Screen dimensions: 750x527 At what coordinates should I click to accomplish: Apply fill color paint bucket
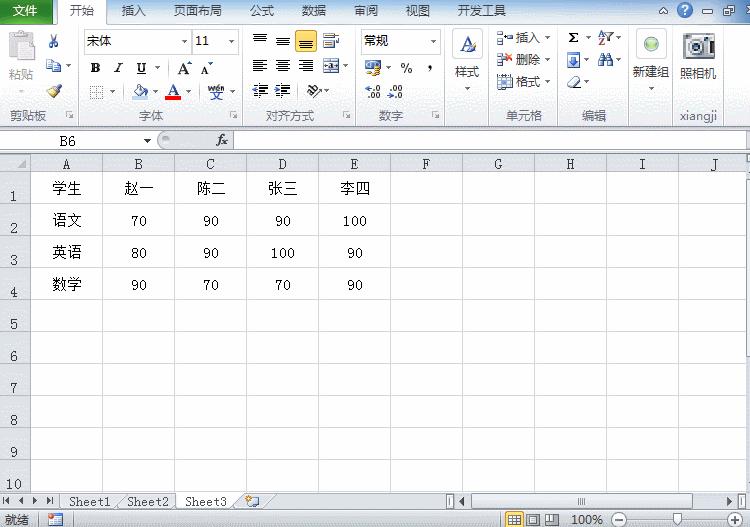[140, 91]
